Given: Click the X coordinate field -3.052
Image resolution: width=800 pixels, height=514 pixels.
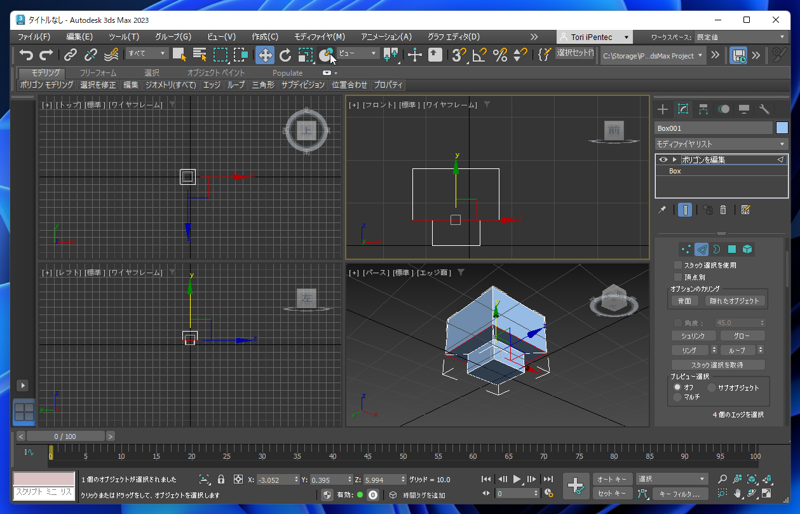Looking at the screenshot, I should (276, 480).
